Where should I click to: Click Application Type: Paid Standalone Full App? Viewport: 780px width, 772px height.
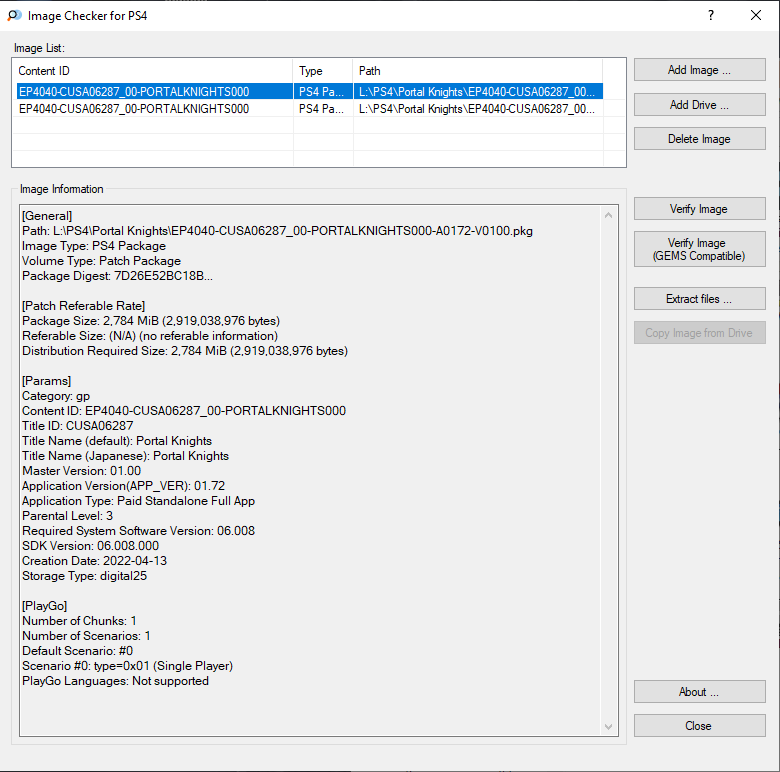pyautogui.click(x=138, y=501)
